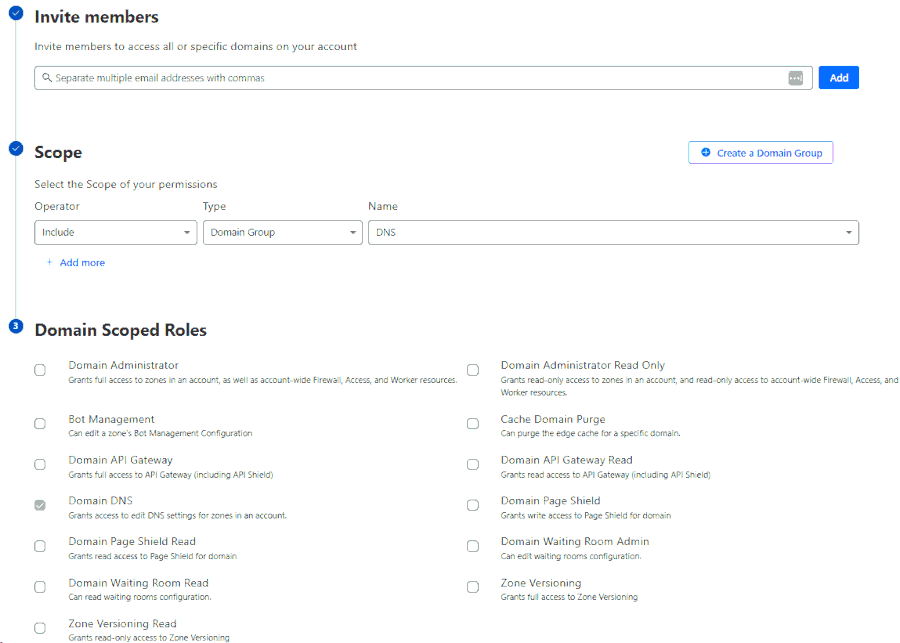Toggle the Bot Management checkbox

[40, 424]
